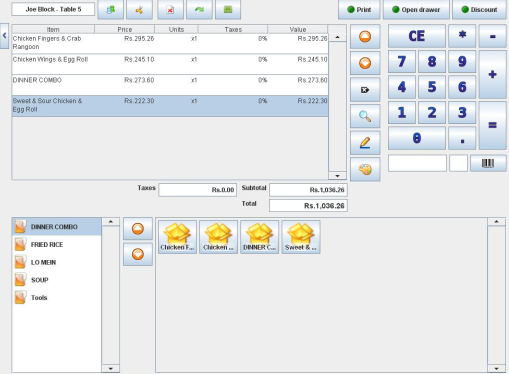The height and width of the screenshot is (374, 509).
Task: Click category list scrollbar down arrow
Action: pyautogui.click(x=111, y=369)
